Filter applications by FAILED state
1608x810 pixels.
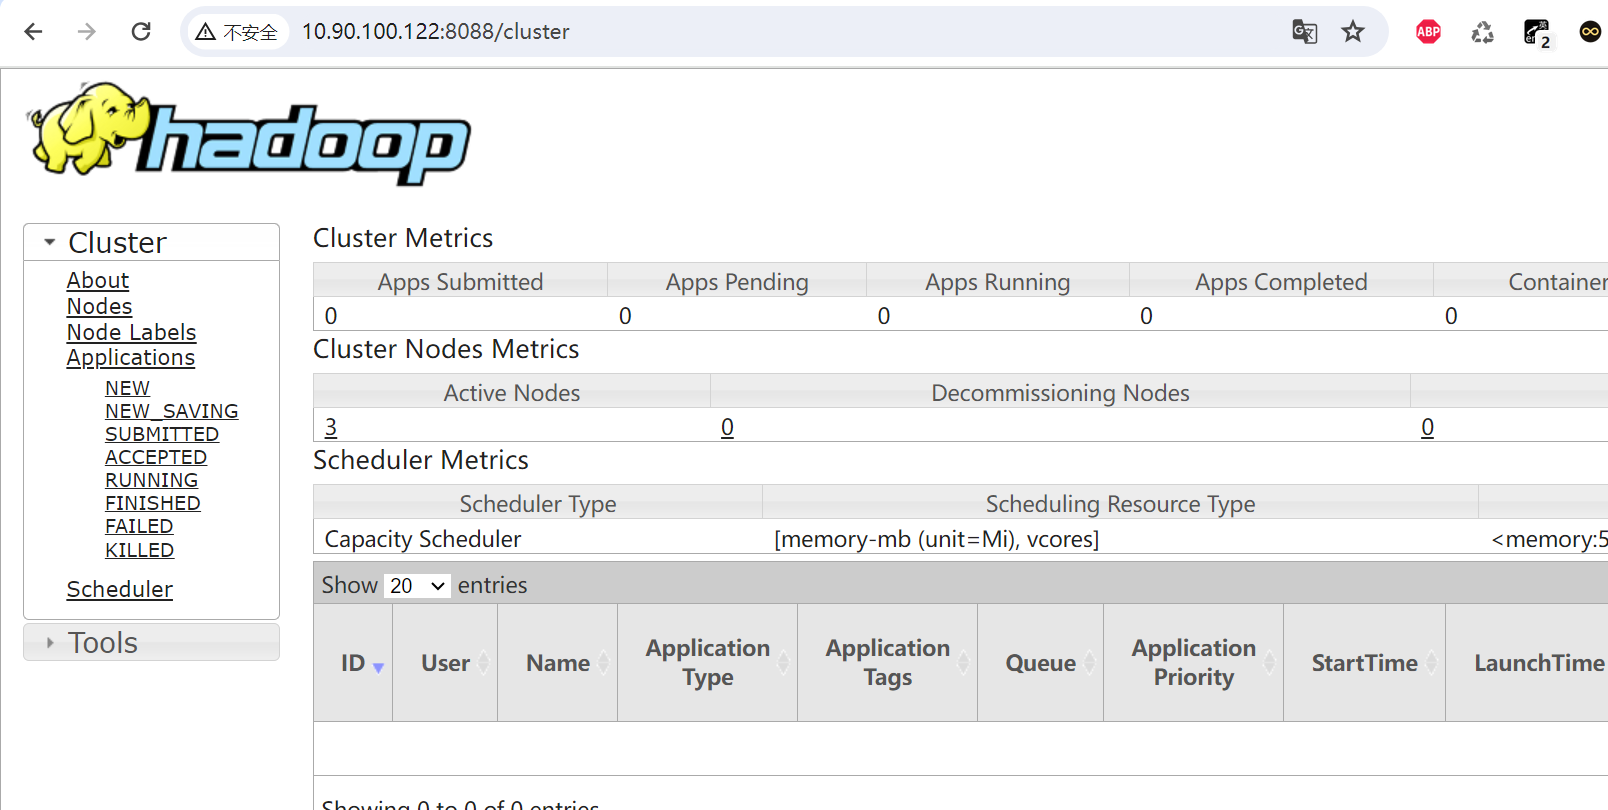(x=139, y=526)
